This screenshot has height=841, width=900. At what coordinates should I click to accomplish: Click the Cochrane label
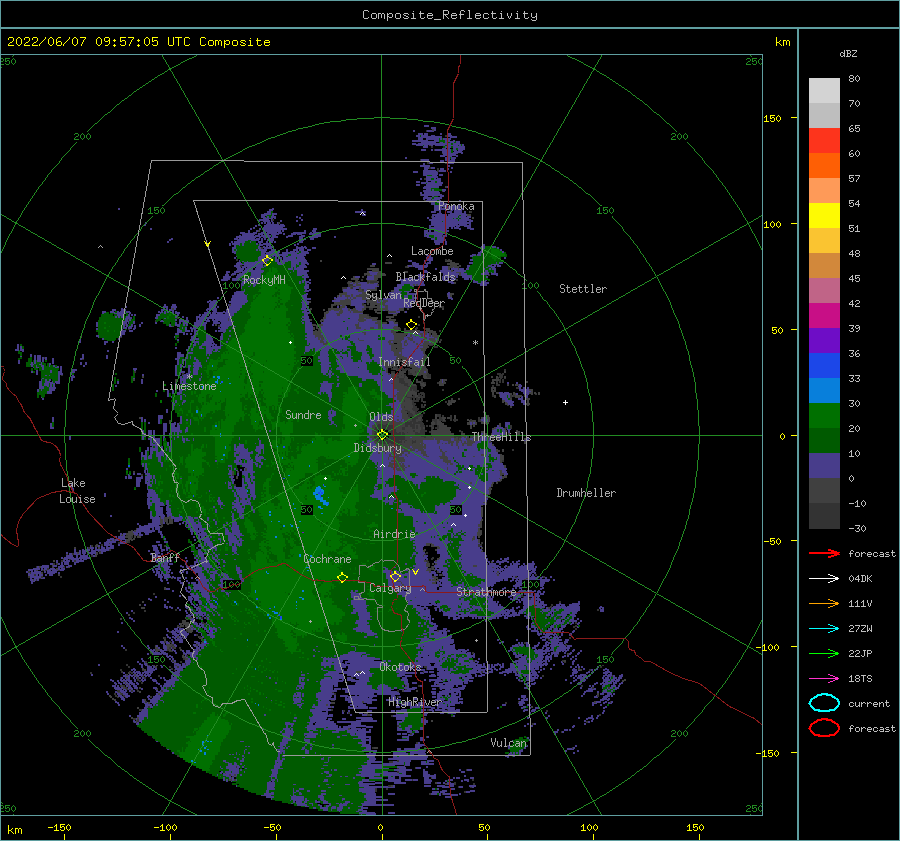point(327,559)
